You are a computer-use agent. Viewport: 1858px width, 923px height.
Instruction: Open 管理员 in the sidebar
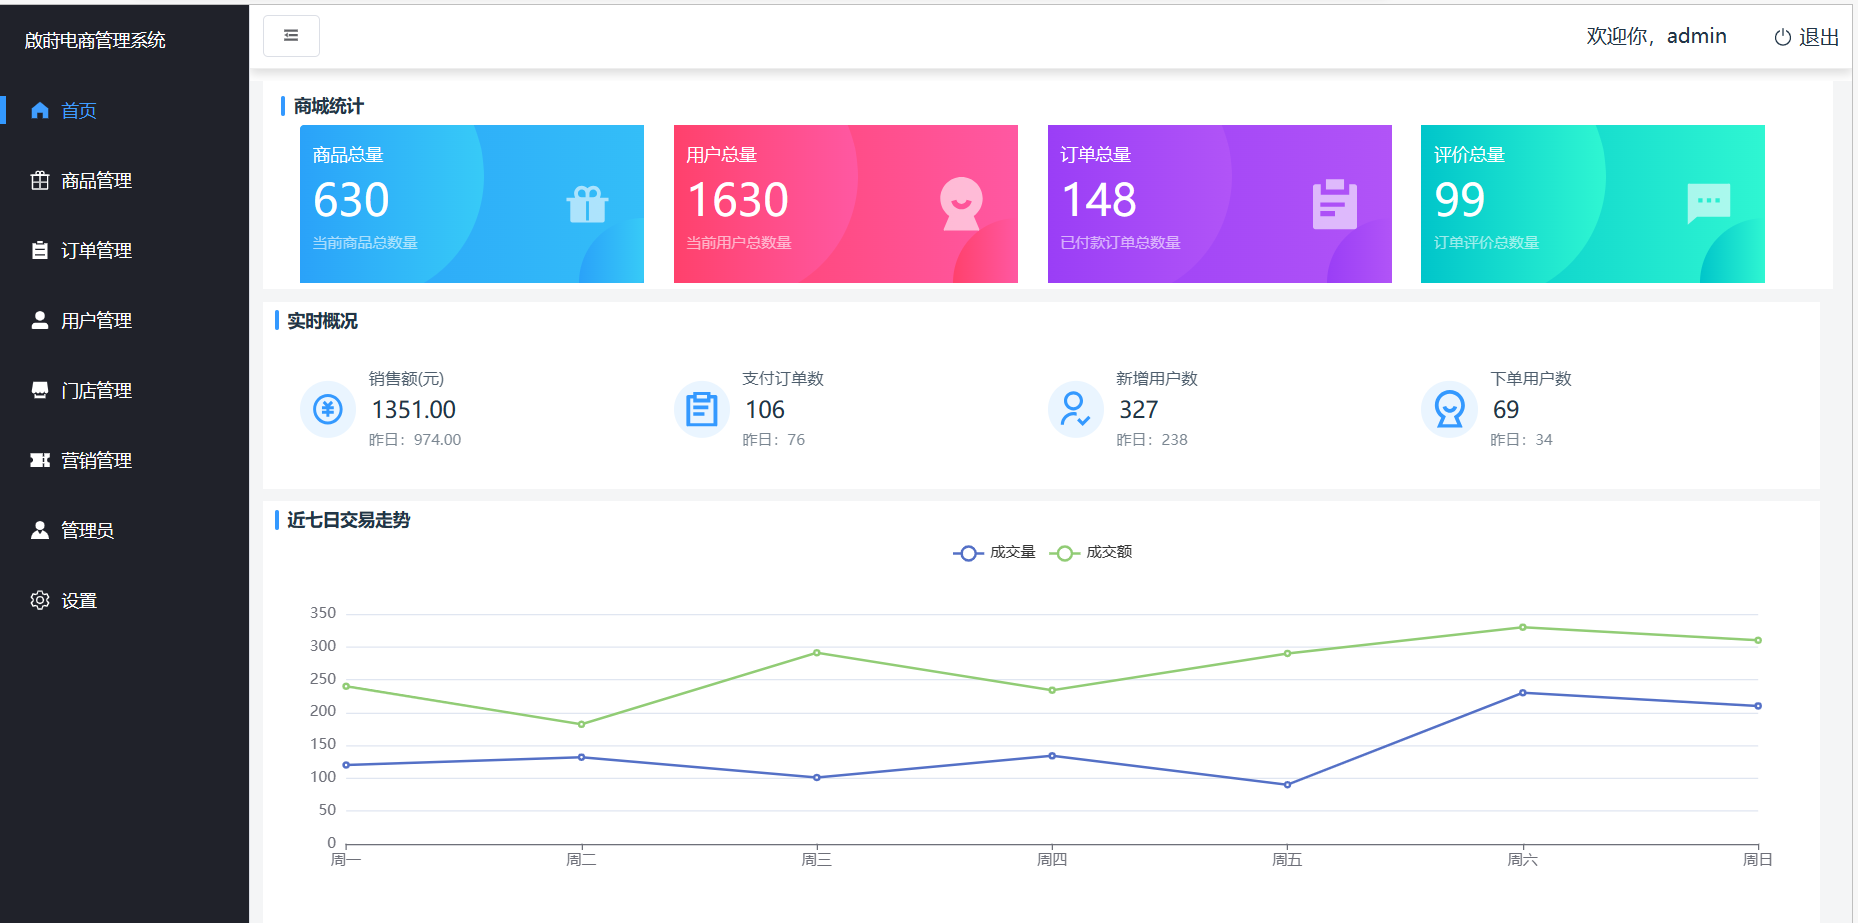click(x=124, y=530)
